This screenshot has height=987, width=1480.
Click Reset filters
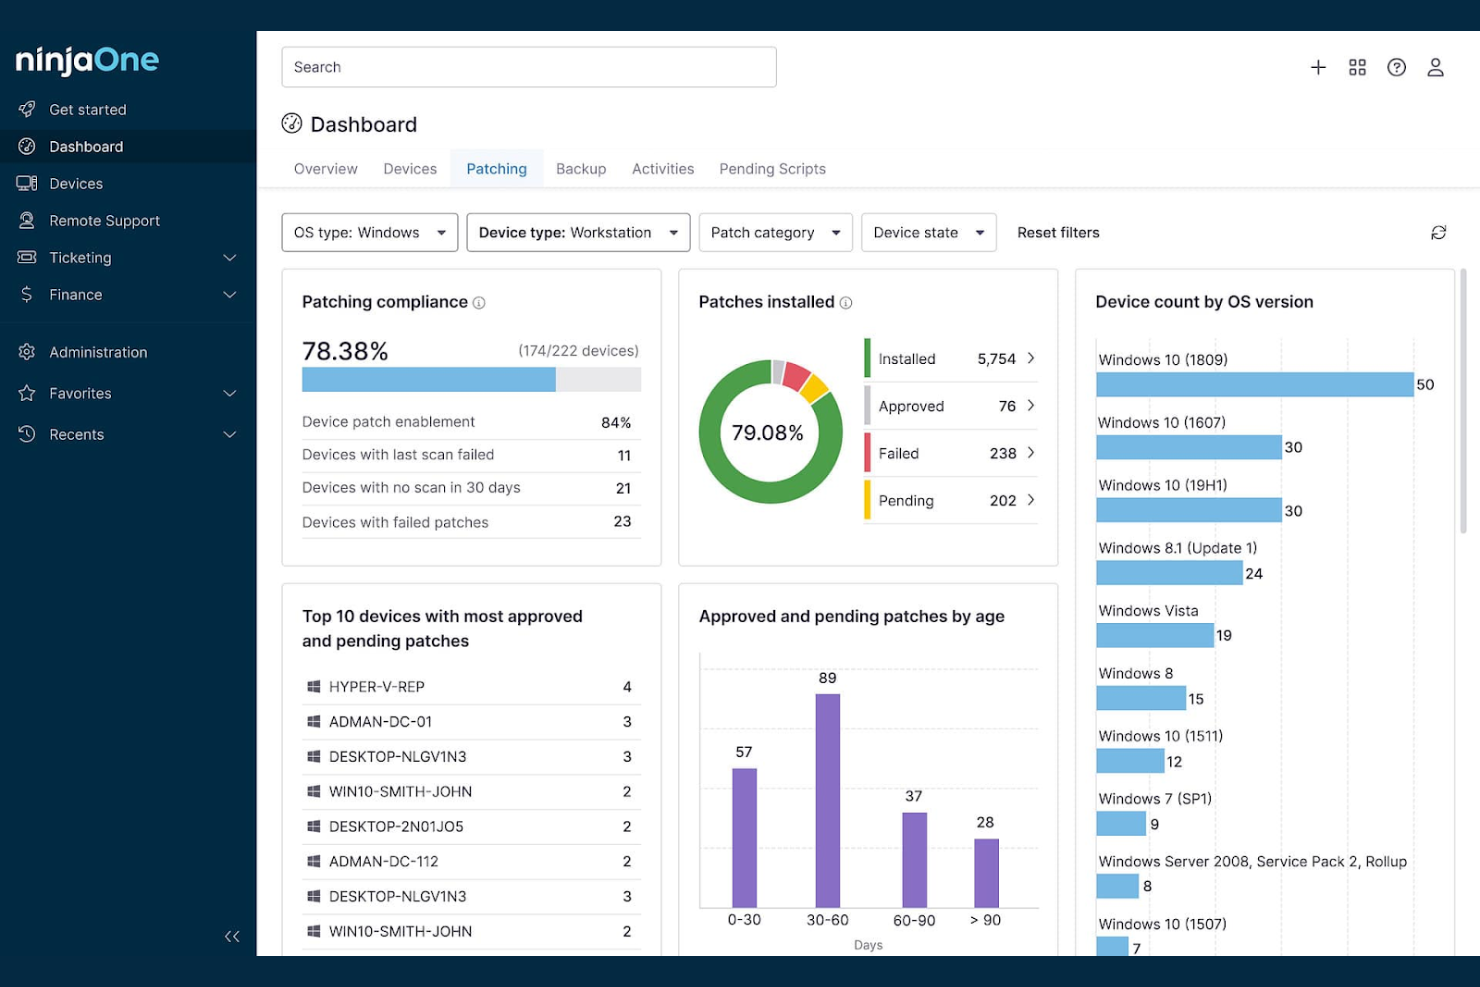coord(1058,233)
